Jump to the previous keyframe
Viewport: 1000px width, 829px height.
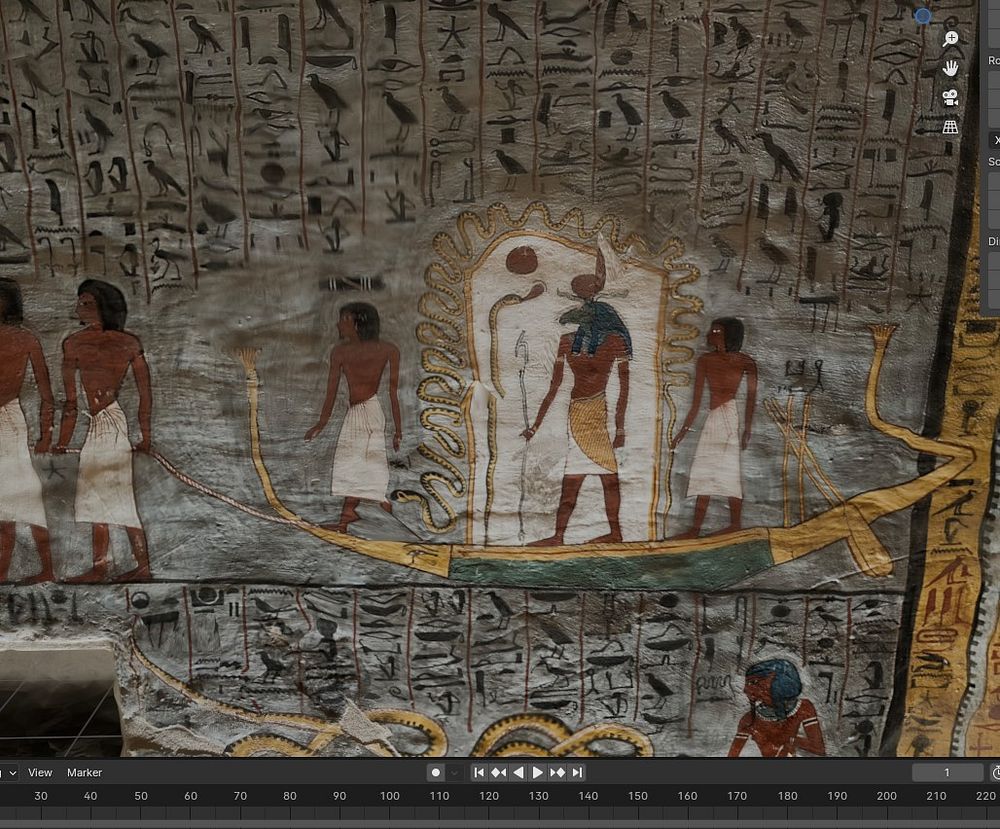[498, 772]
